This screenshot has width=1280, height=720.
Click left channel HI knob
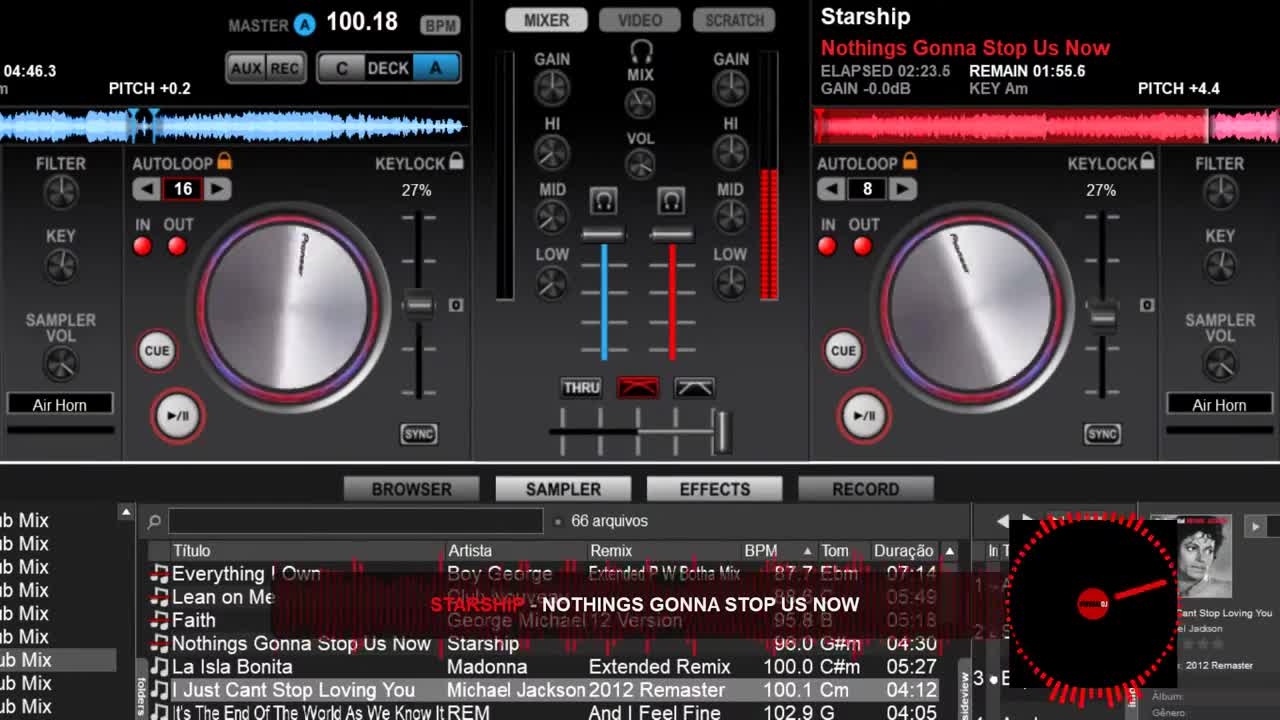click(552, 153)
